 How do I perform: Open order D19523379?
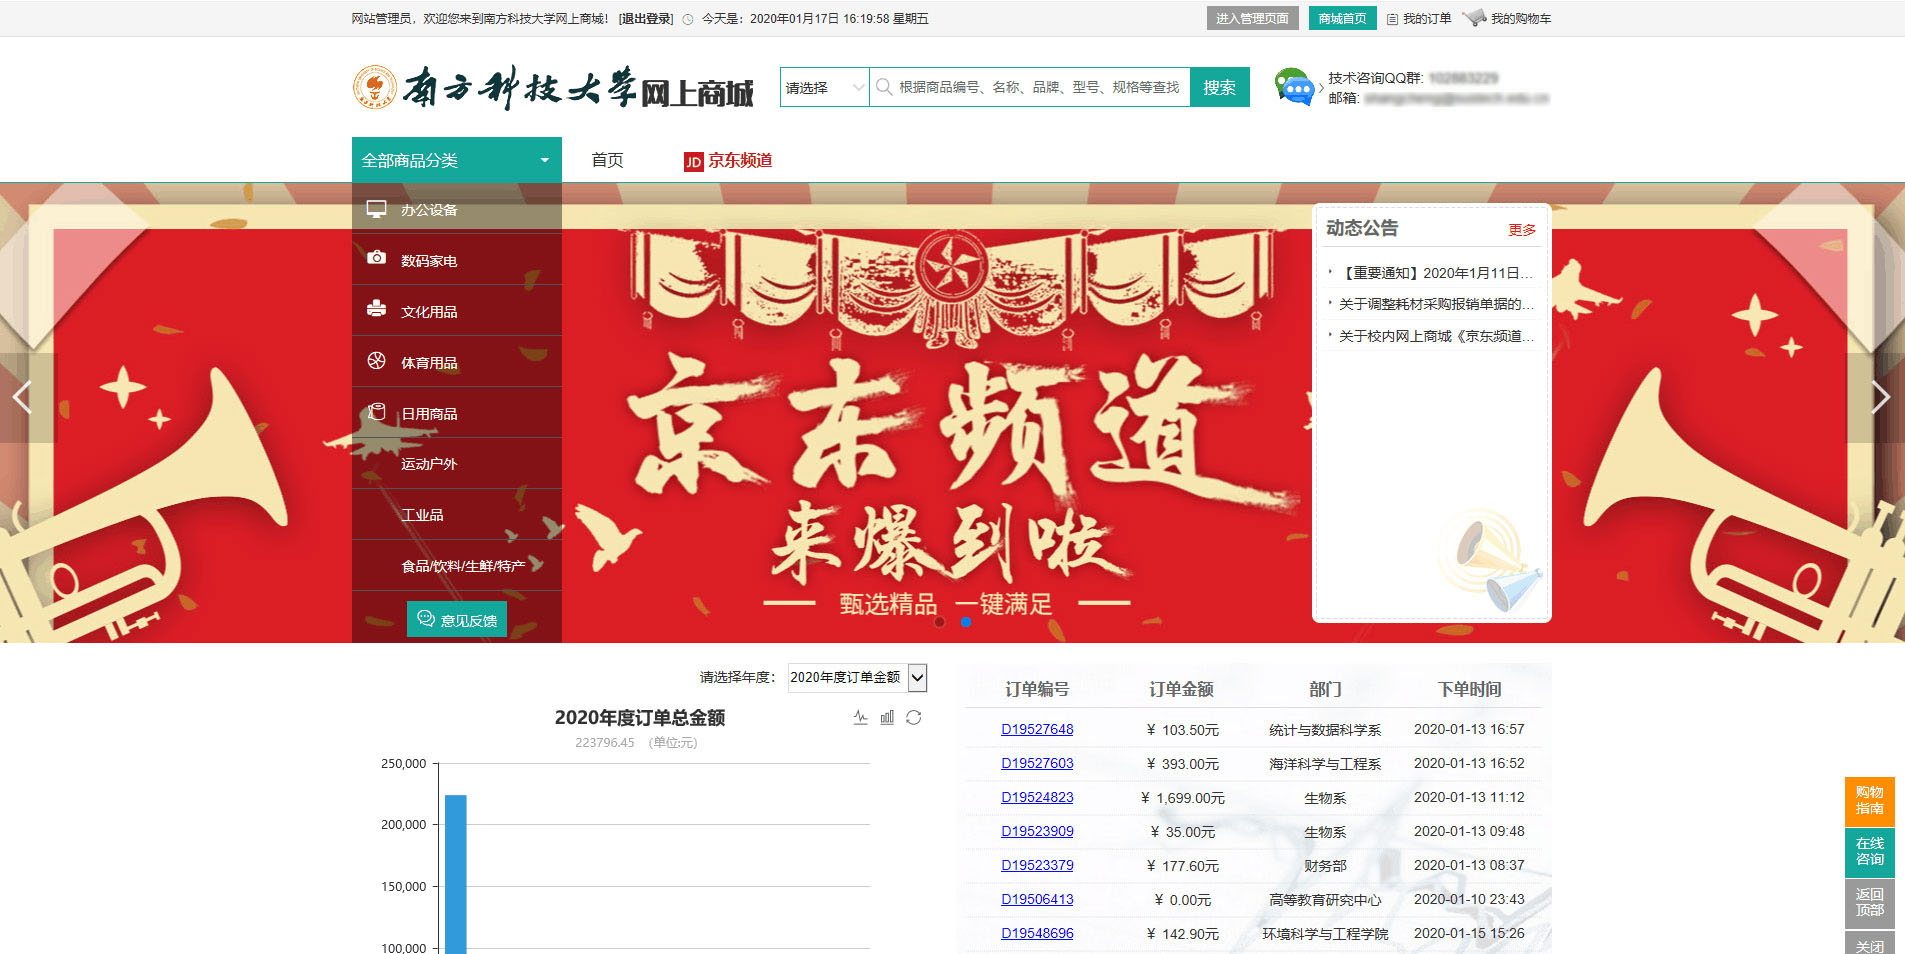pos(1037,865)
